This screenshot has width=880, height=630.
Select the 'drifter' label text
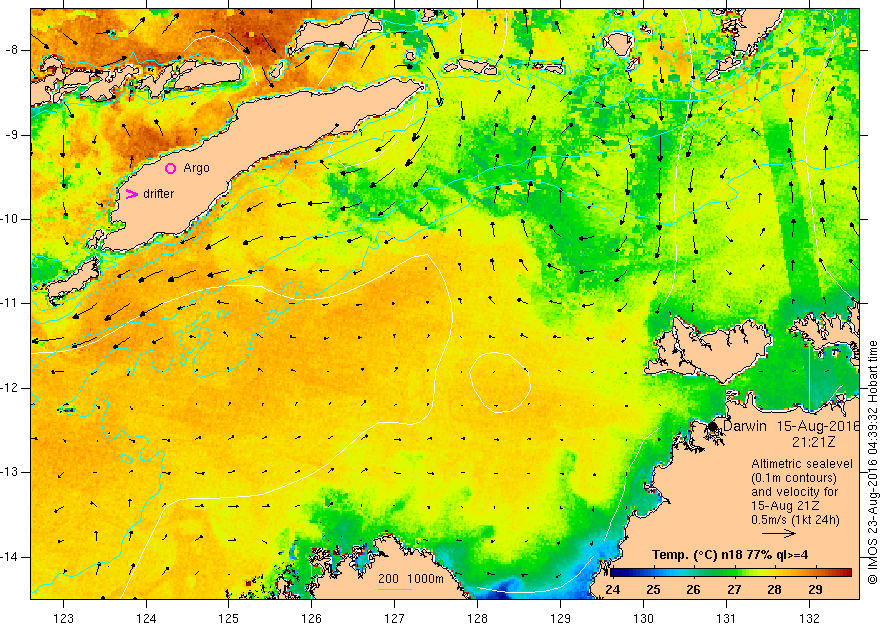coord(158,194)
